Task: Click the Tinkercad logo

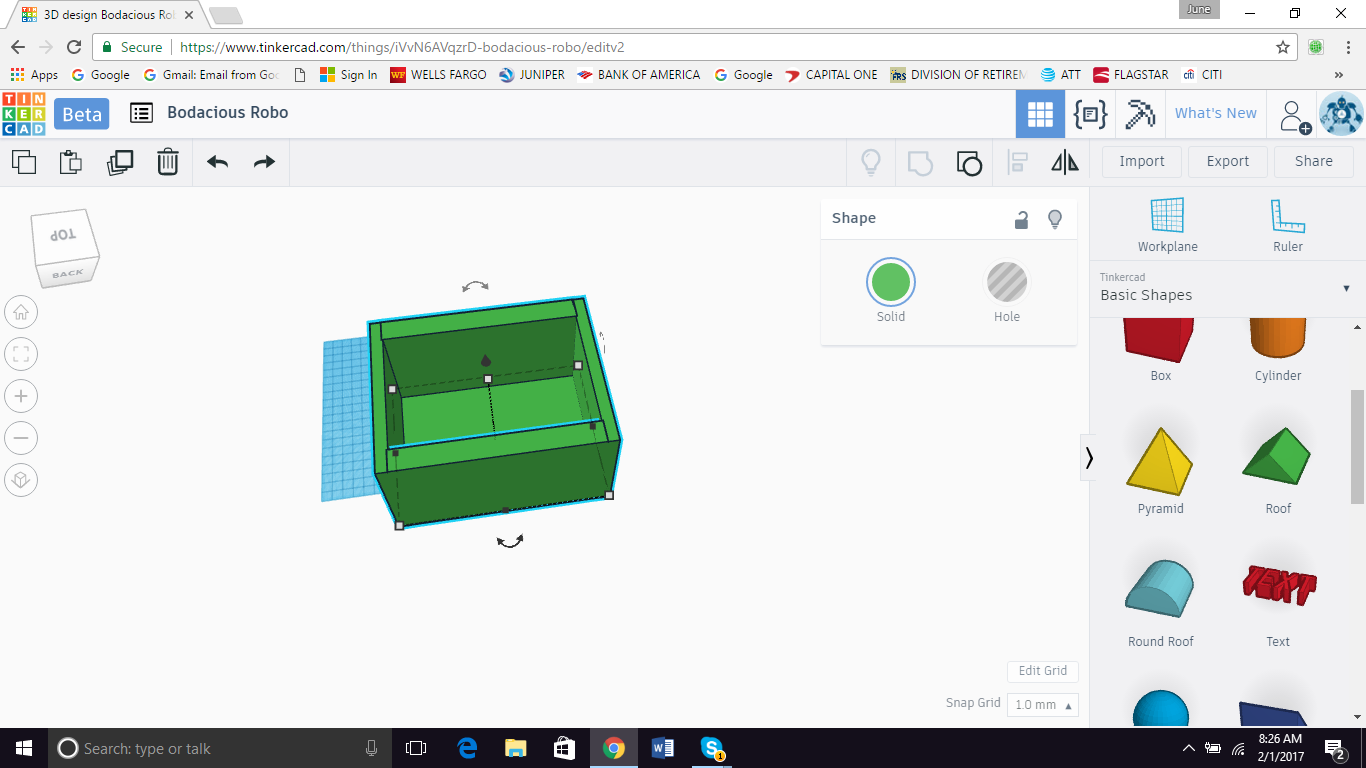Action: click(24, 114)
